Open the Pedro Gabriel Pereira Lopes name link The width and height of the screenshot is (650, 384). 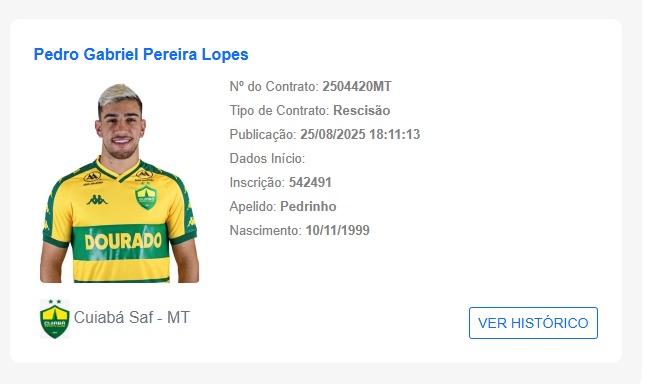[141, 54]
